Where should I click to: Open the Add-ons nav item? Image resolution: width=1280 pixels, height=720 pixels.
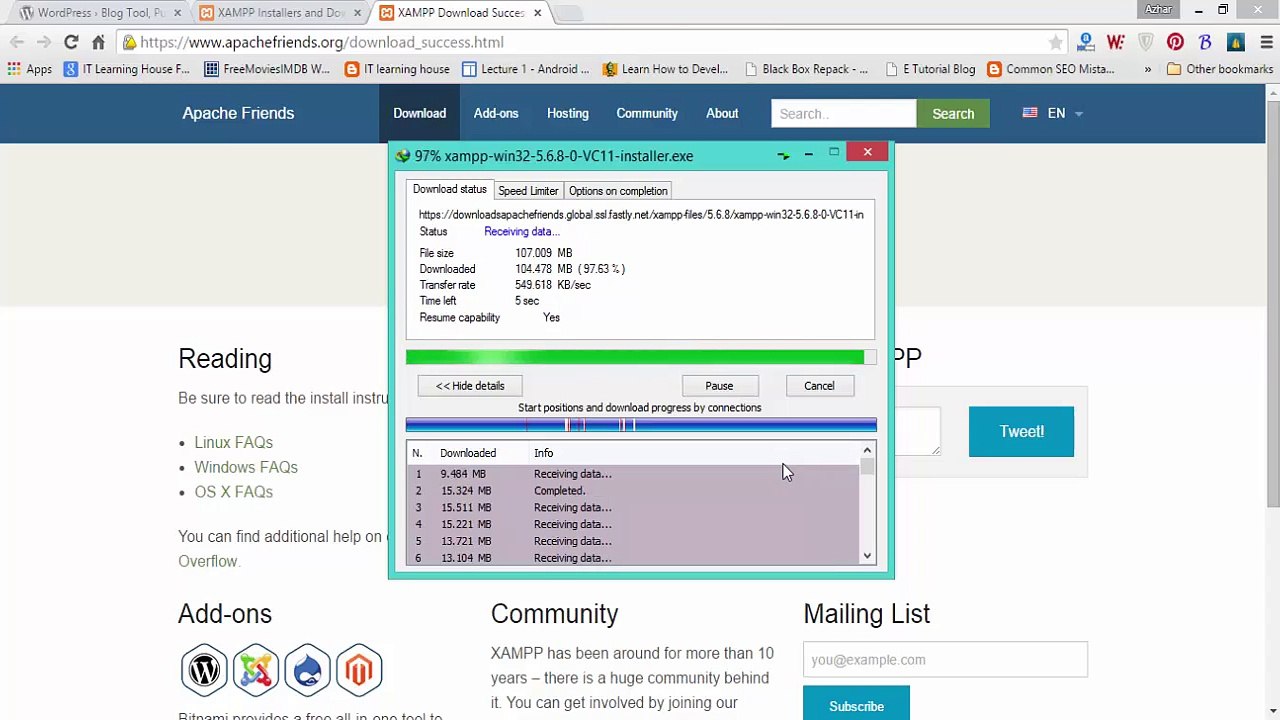pos(496,113)
